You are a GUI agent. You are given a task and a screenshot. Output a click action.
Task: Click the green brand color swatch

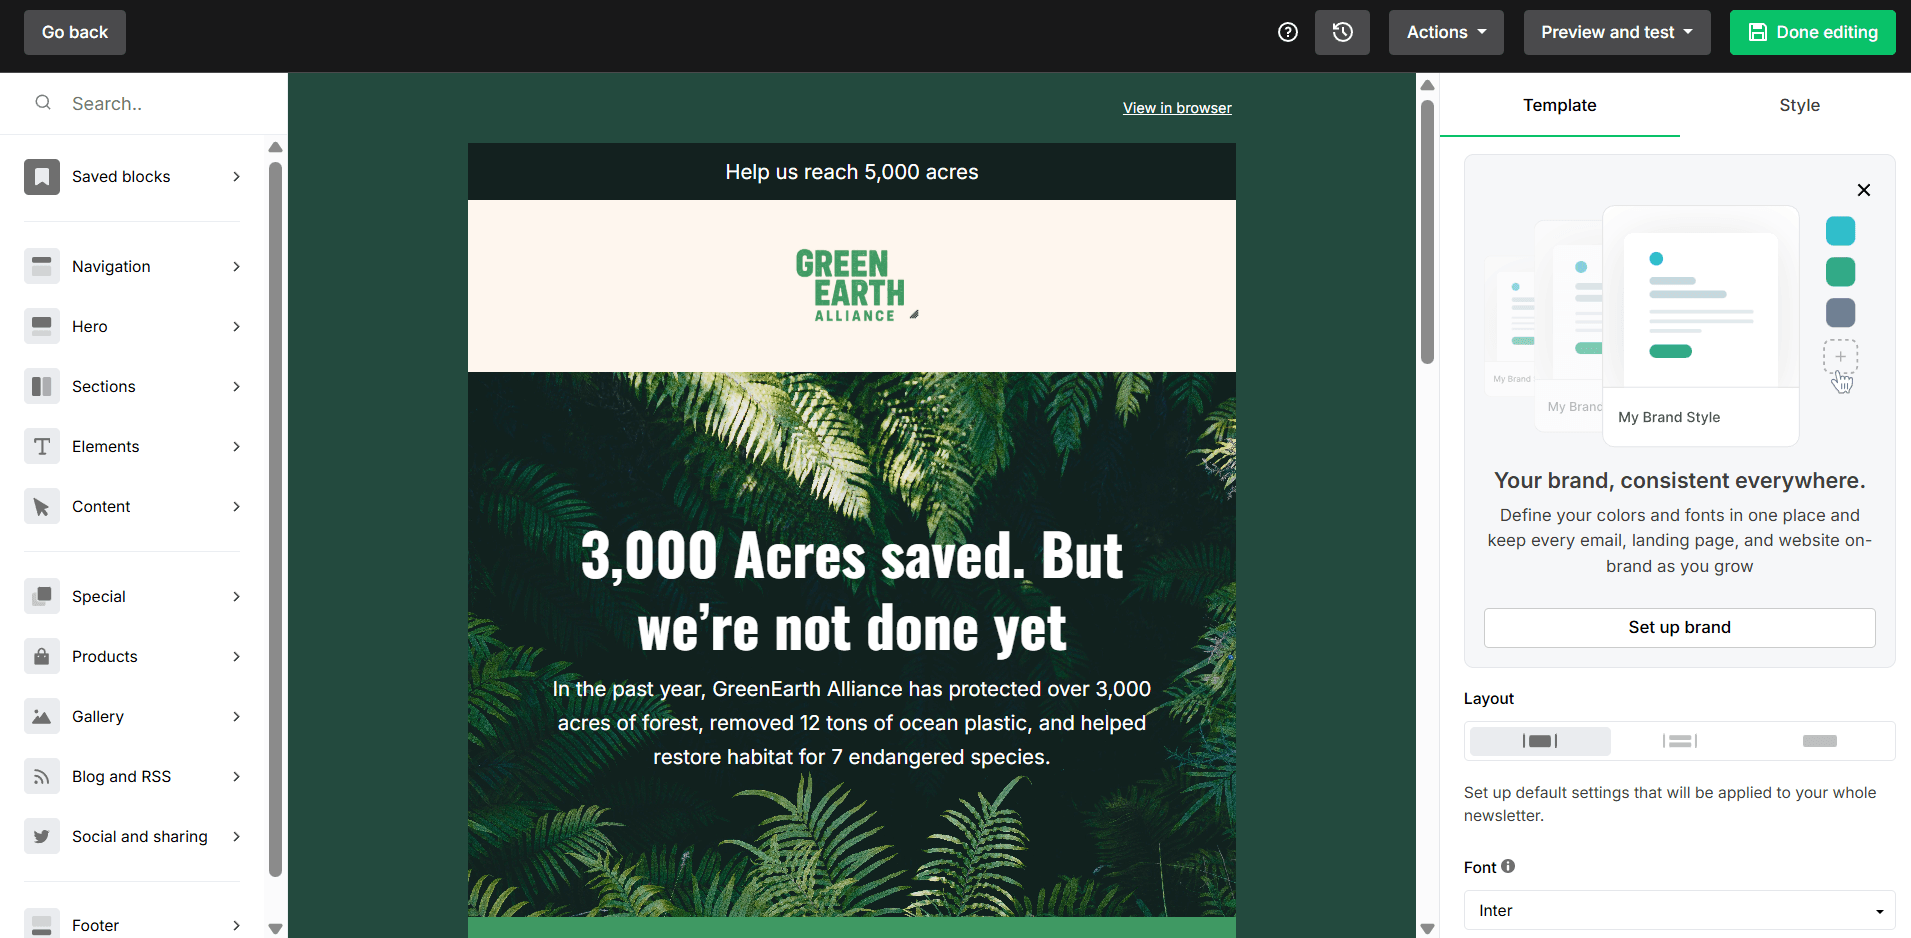tap(1840, 272)
